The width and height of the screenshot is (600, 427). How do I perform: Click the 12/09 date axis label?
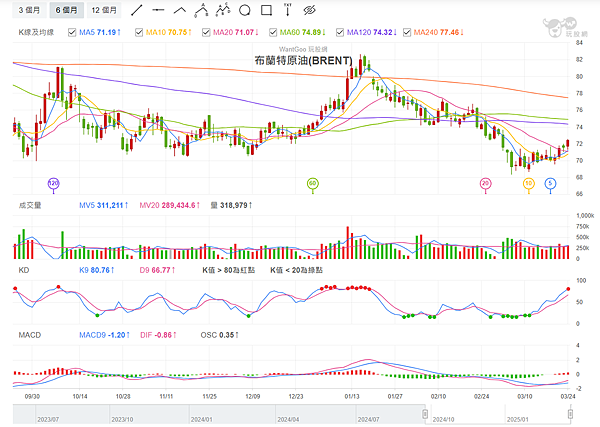coord(253,396)
